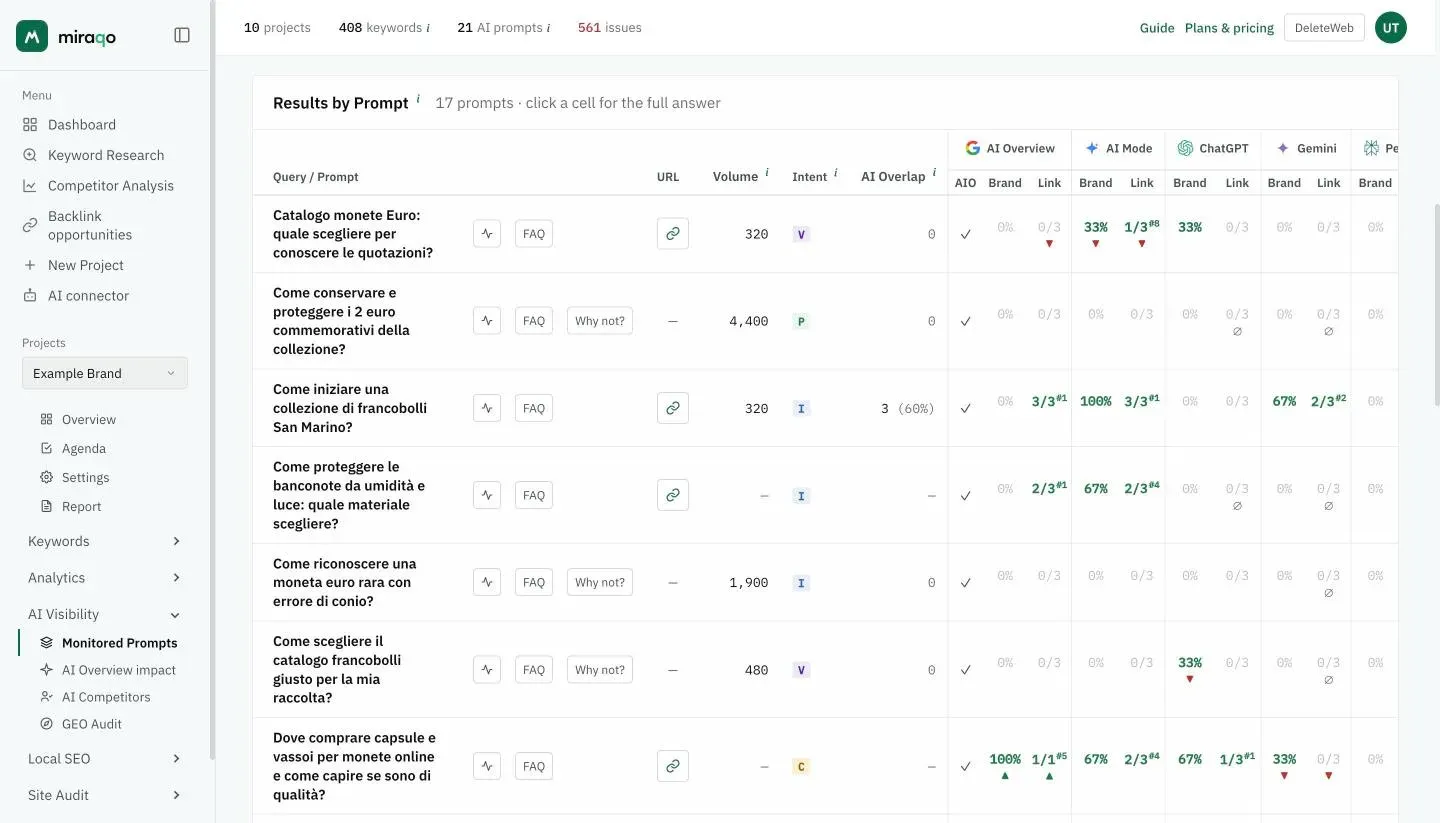Click the info icon next to AI Overlap header
The width and height of the screenshot is (1440, 823).
click(934, 172)
